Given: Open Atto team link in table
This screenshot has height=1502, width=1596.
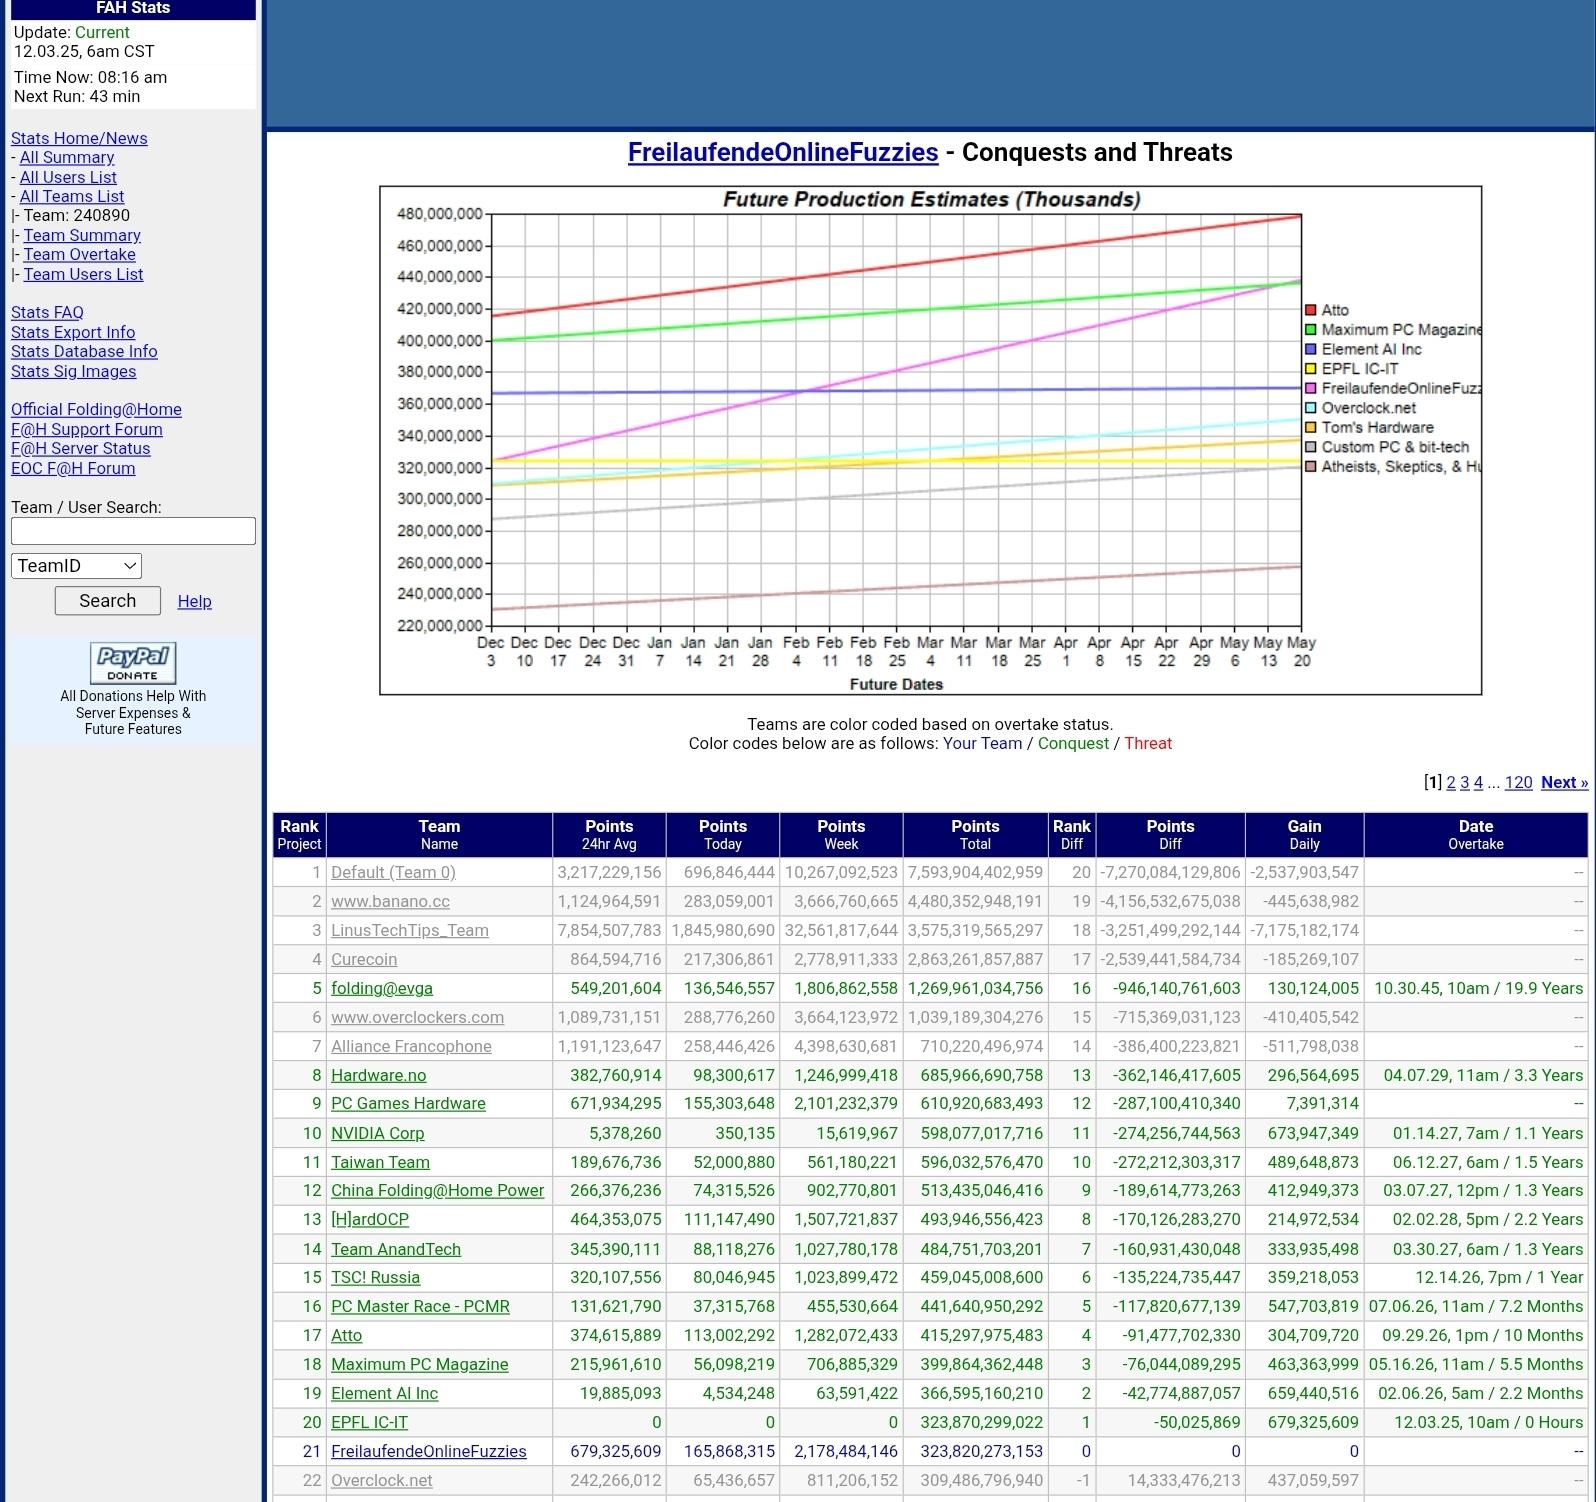Looking at the screenshot, I should [346, 1335].
